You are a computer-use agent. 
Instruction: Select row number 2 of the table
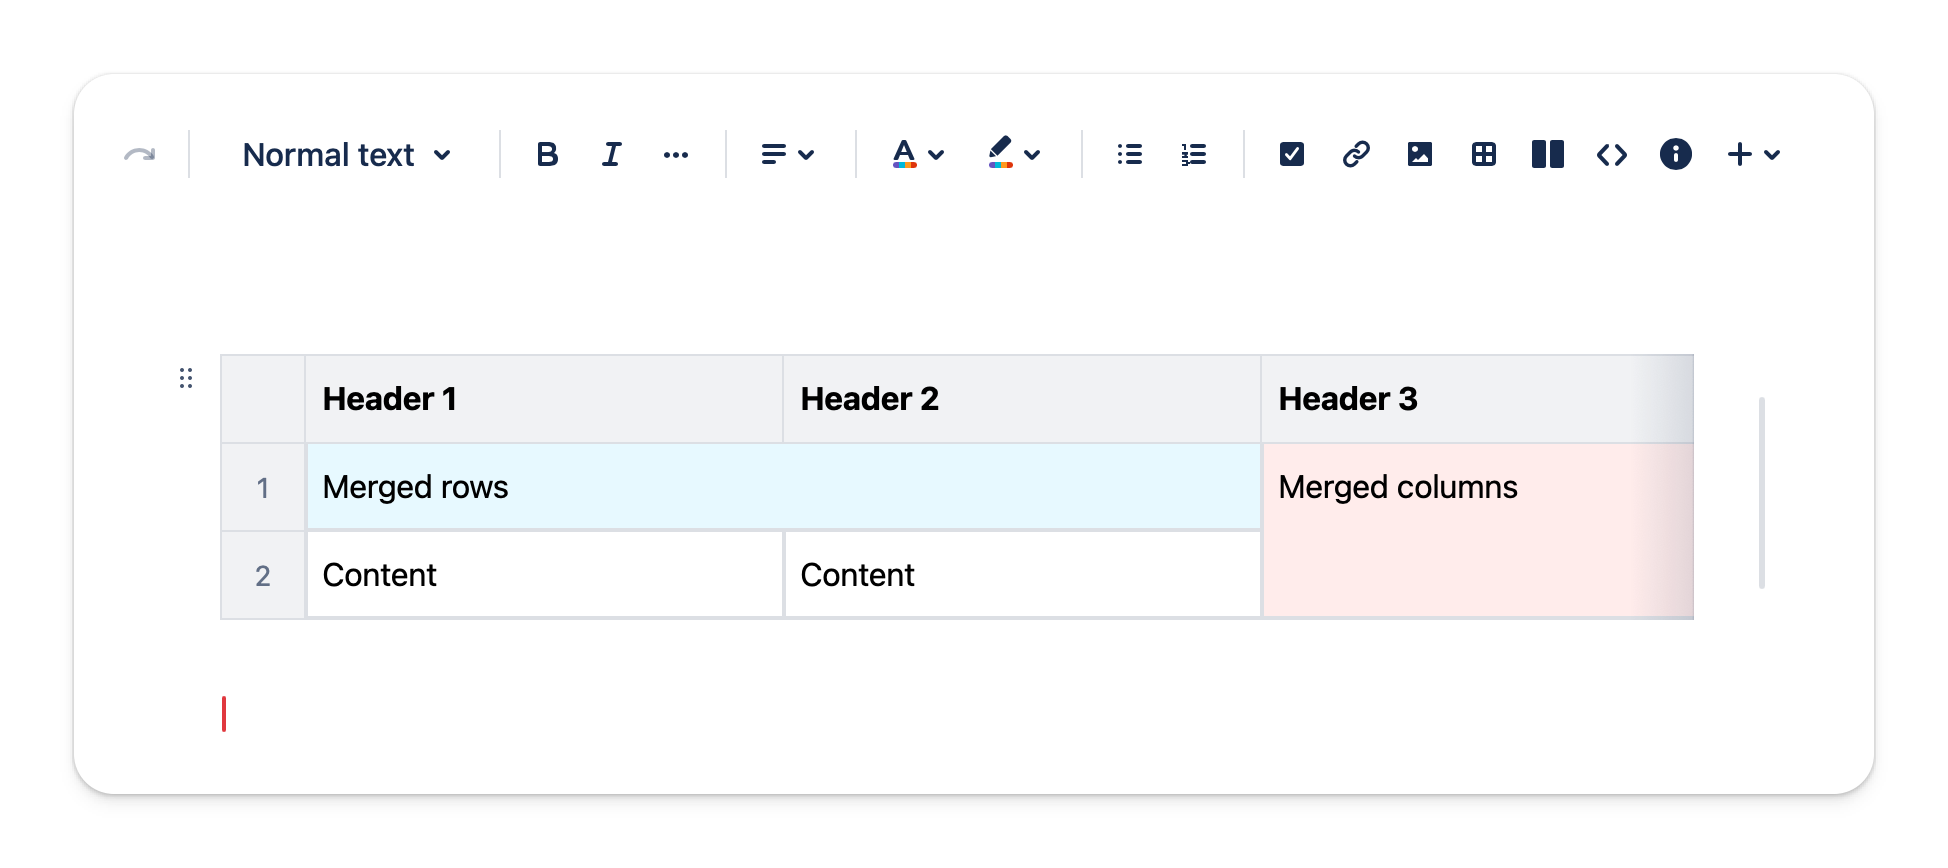pyautogui.click(x=263, y=576)
